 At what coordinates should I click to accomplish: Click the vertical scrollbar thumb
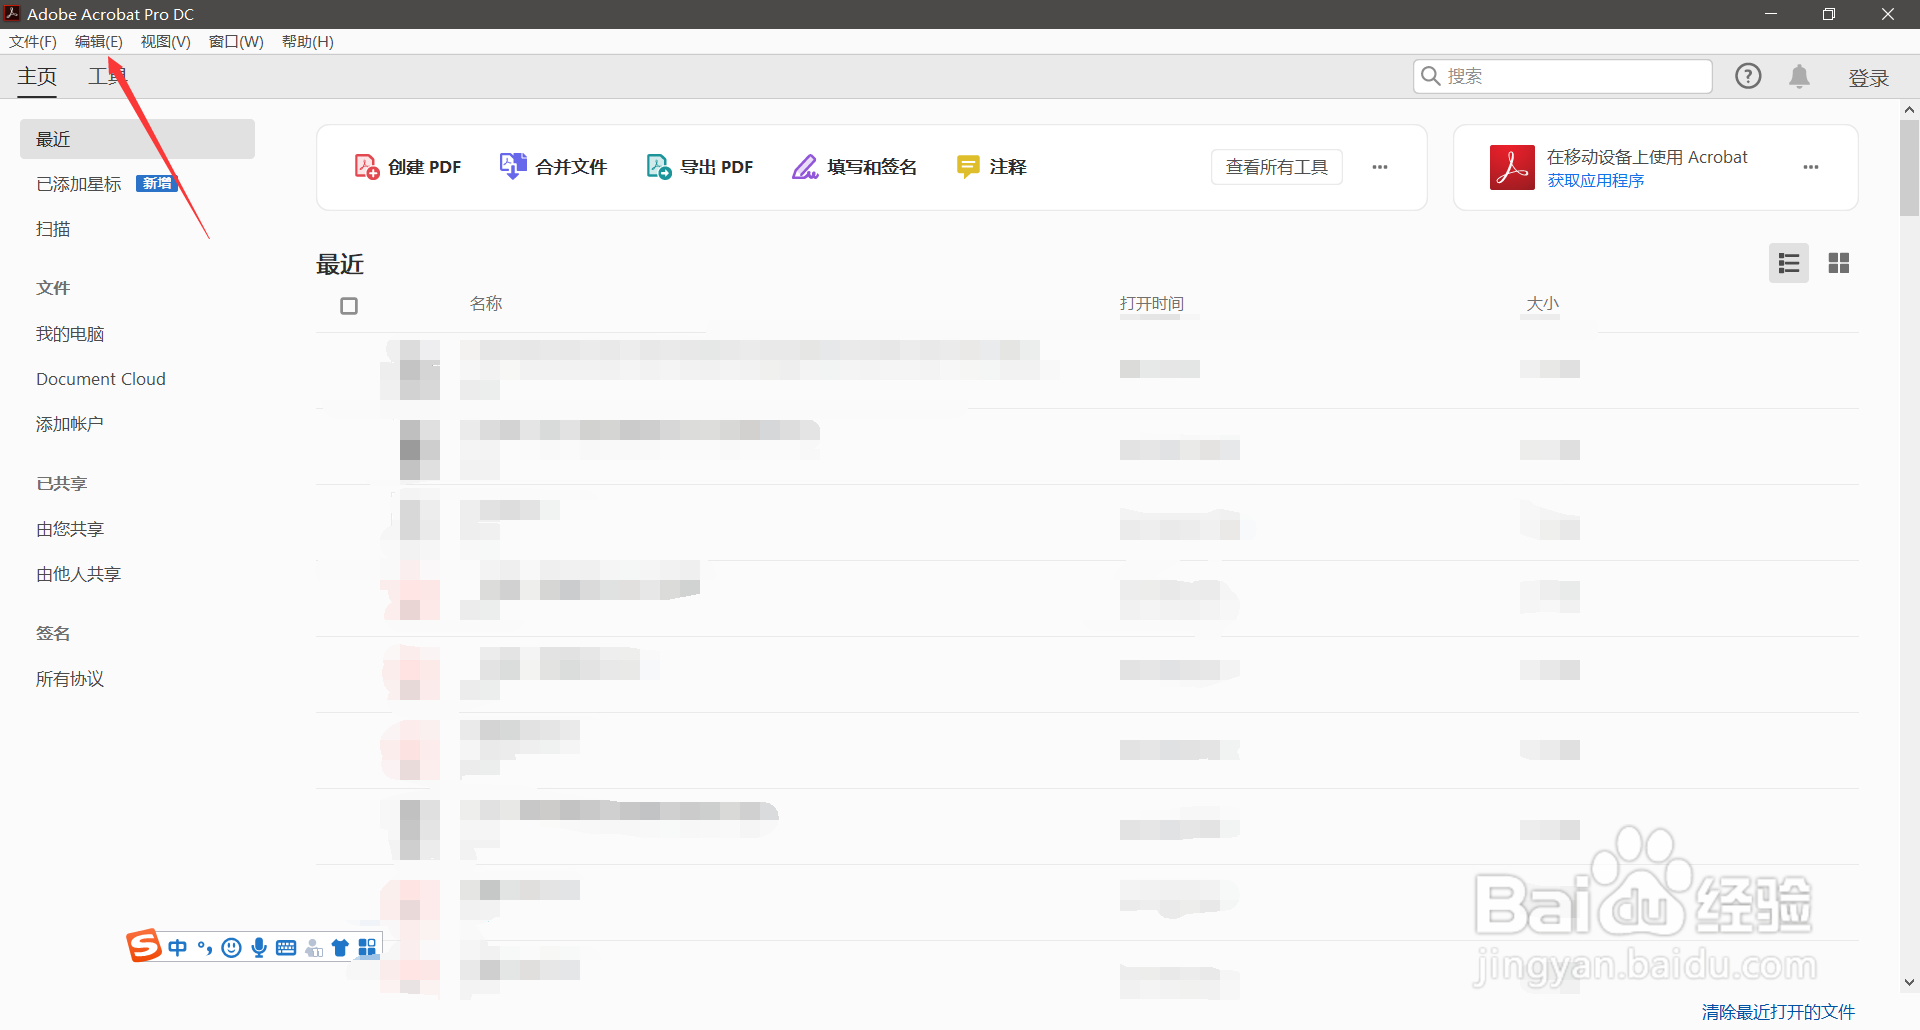click(x=1909, y=168)
